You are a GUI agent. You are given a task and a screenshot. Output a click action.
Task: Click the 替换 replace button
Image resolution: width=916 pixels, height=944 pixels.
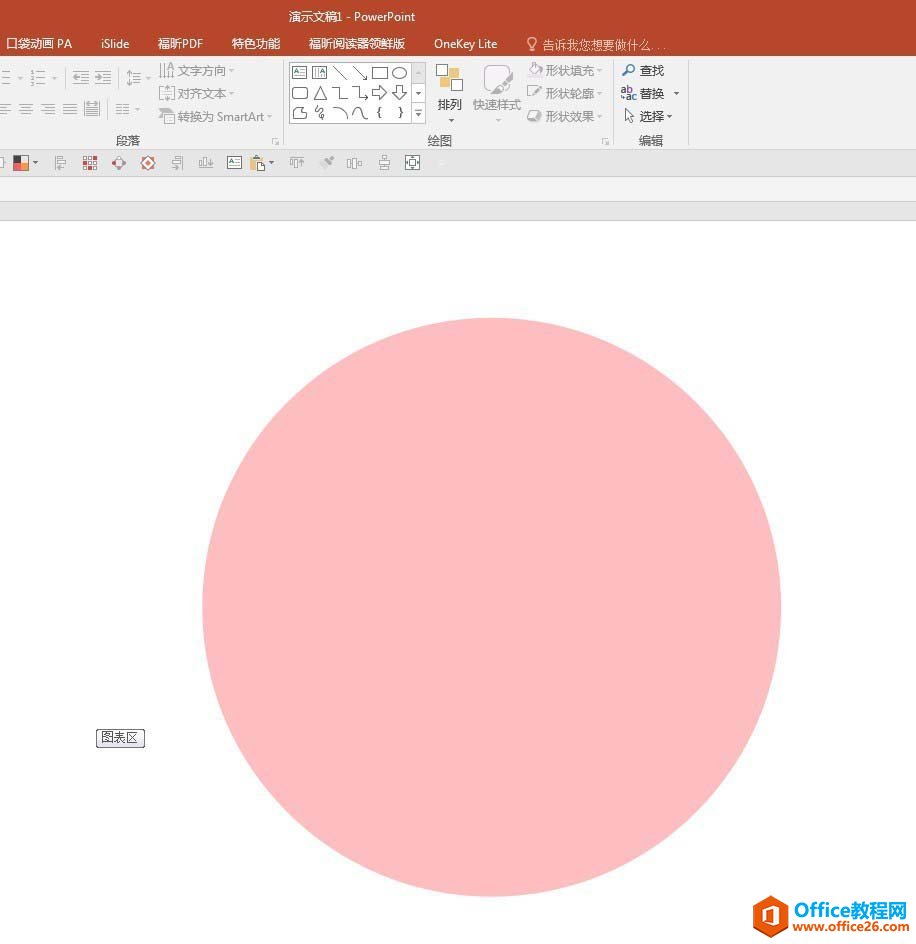(x=643, y=93)
